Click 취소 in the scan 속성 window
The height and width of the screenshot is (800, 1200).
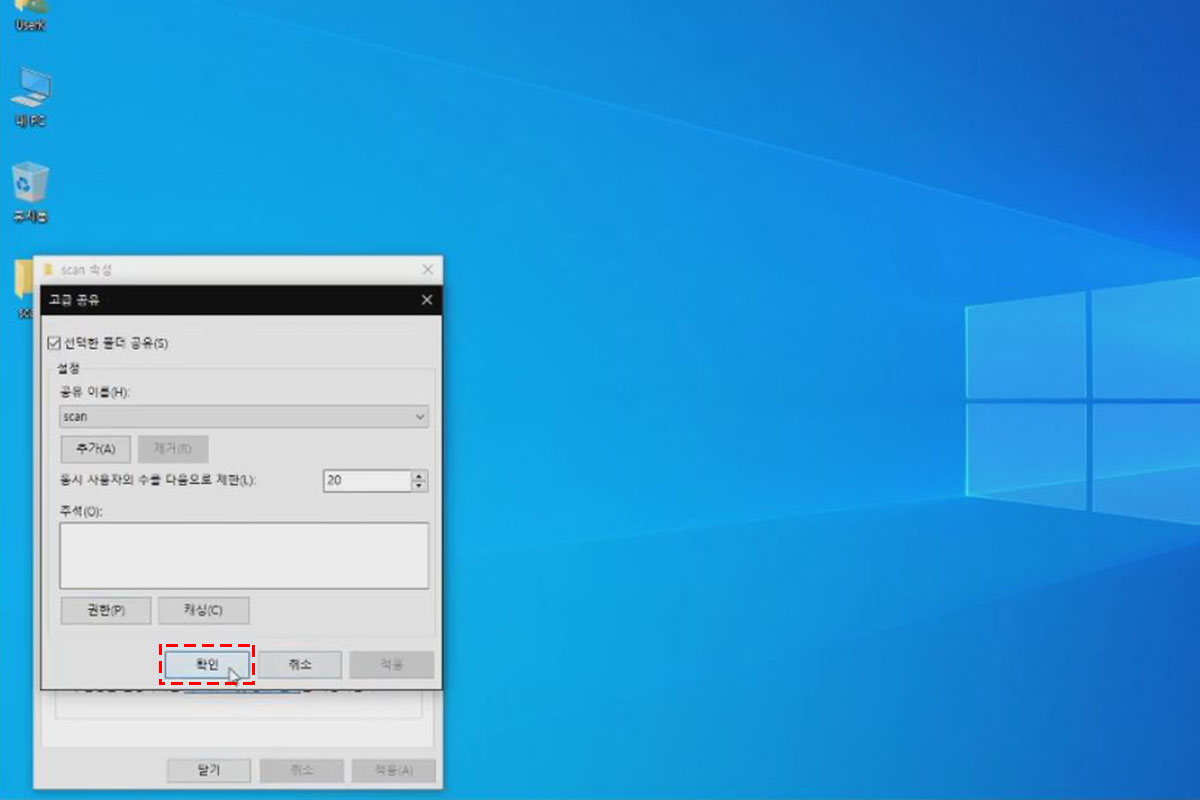tap(301, 770)
